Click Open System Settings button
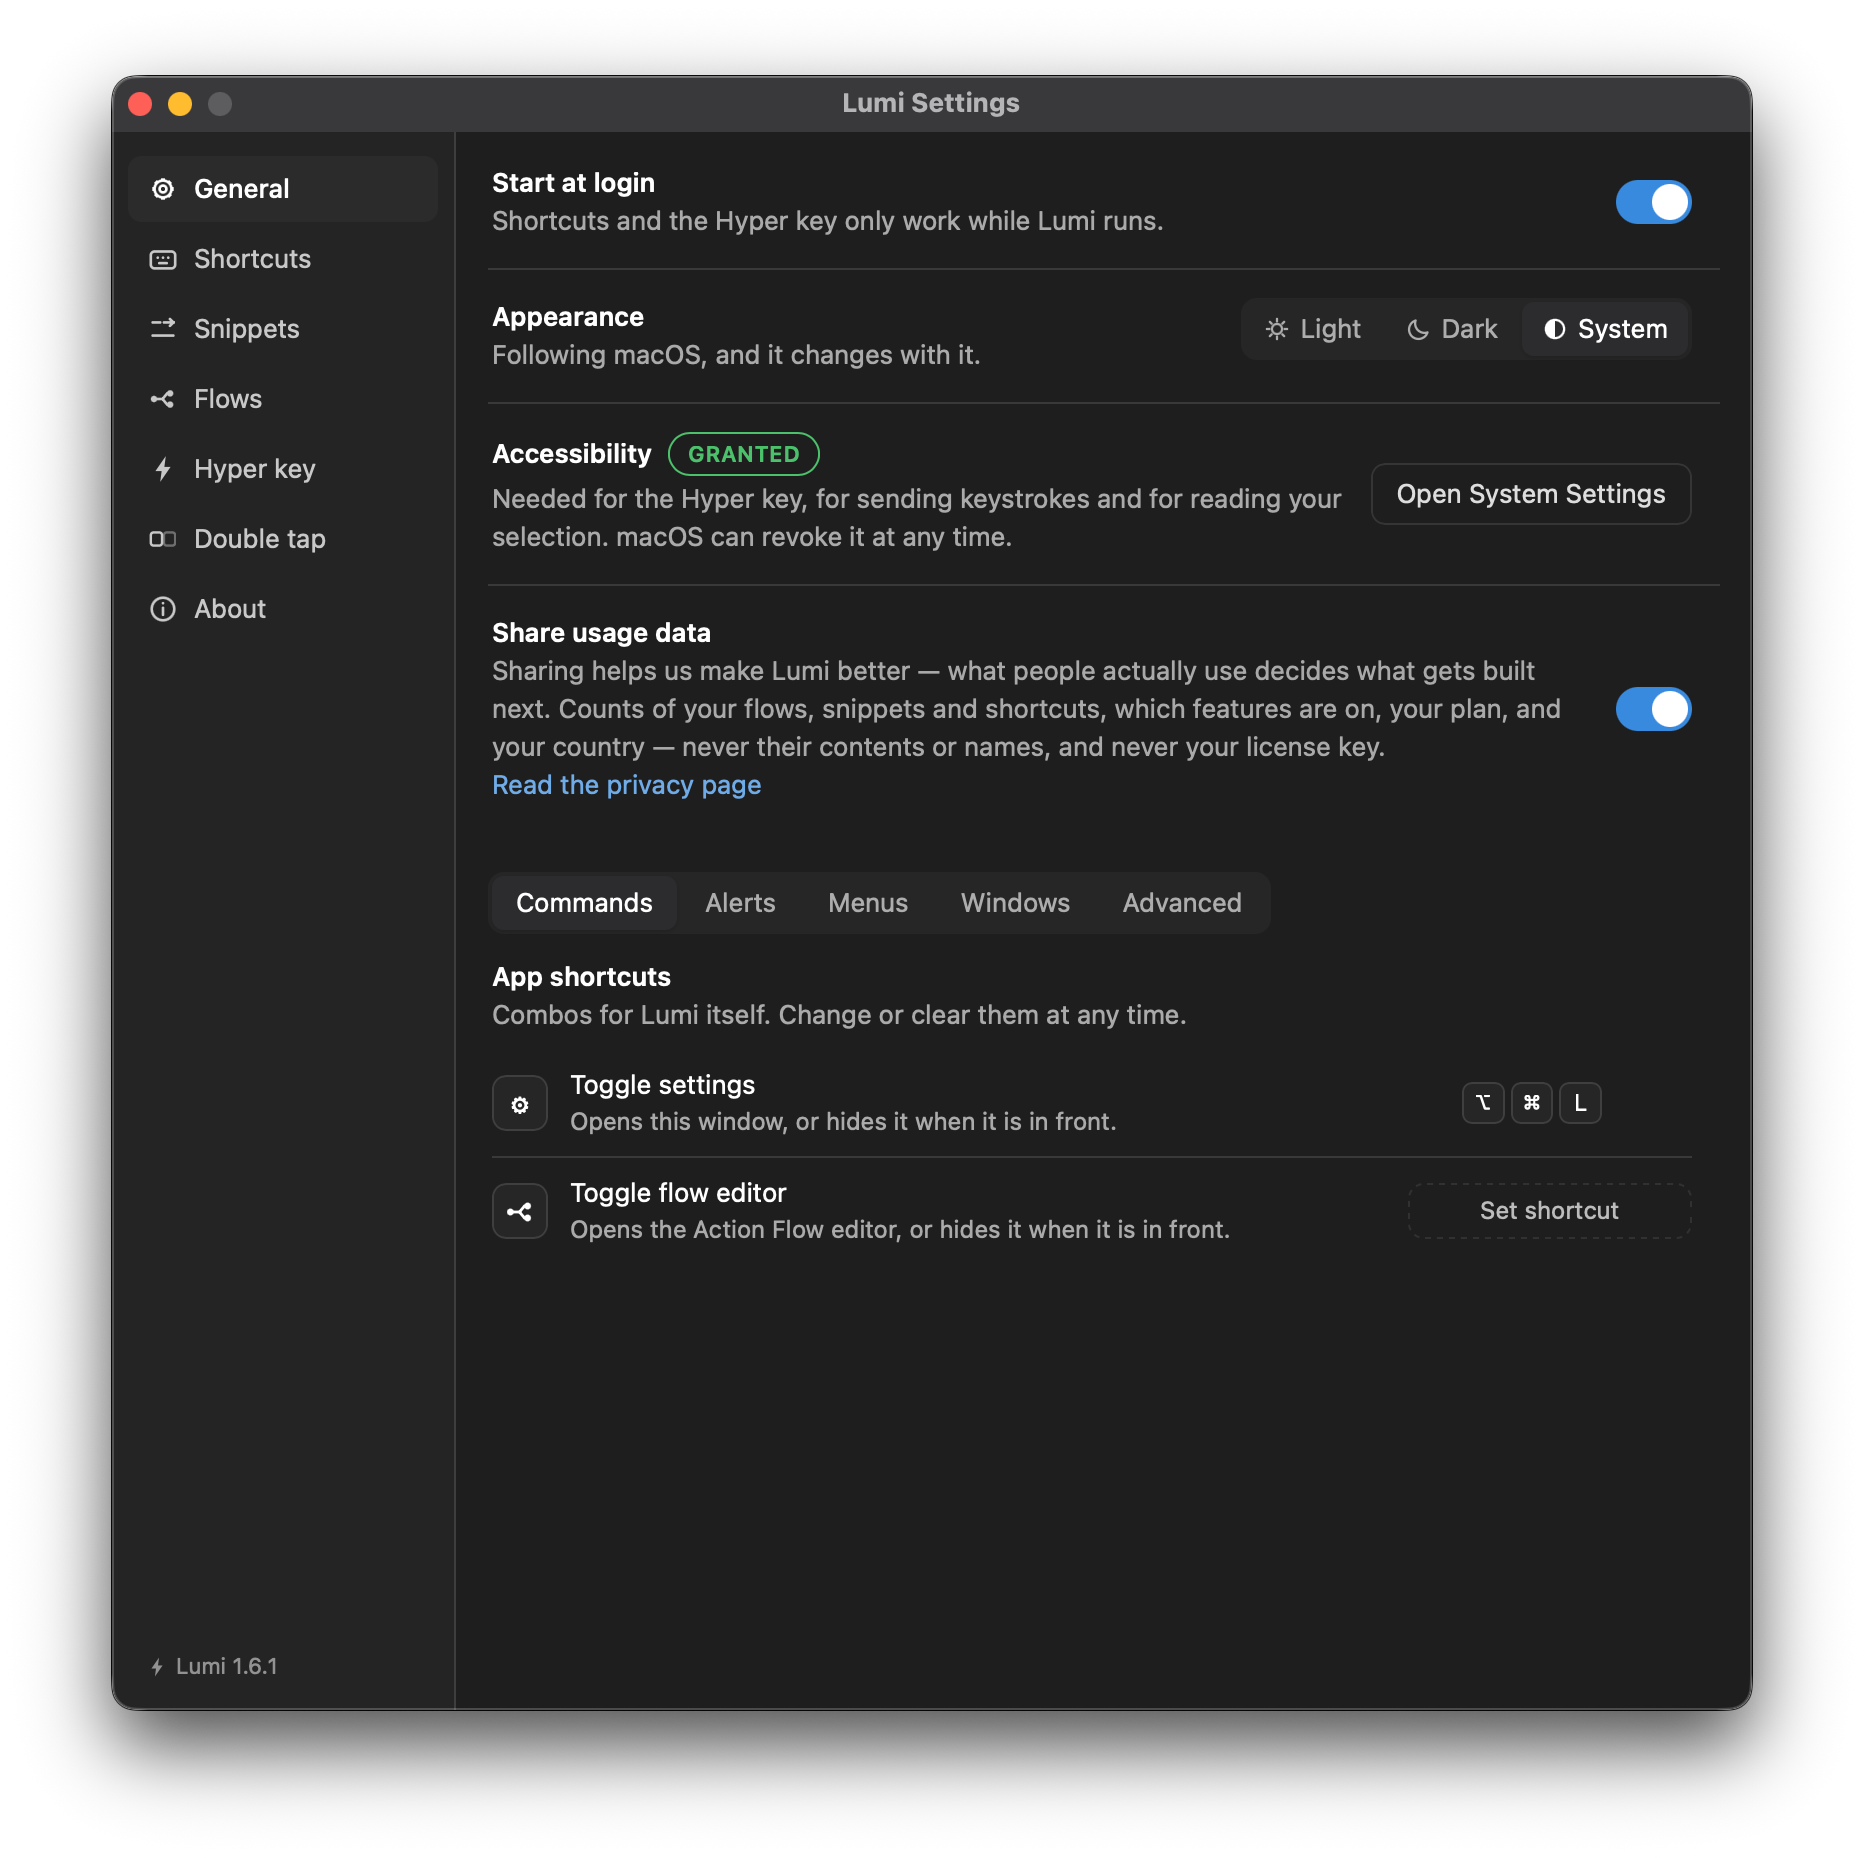 click(1531, 494)
